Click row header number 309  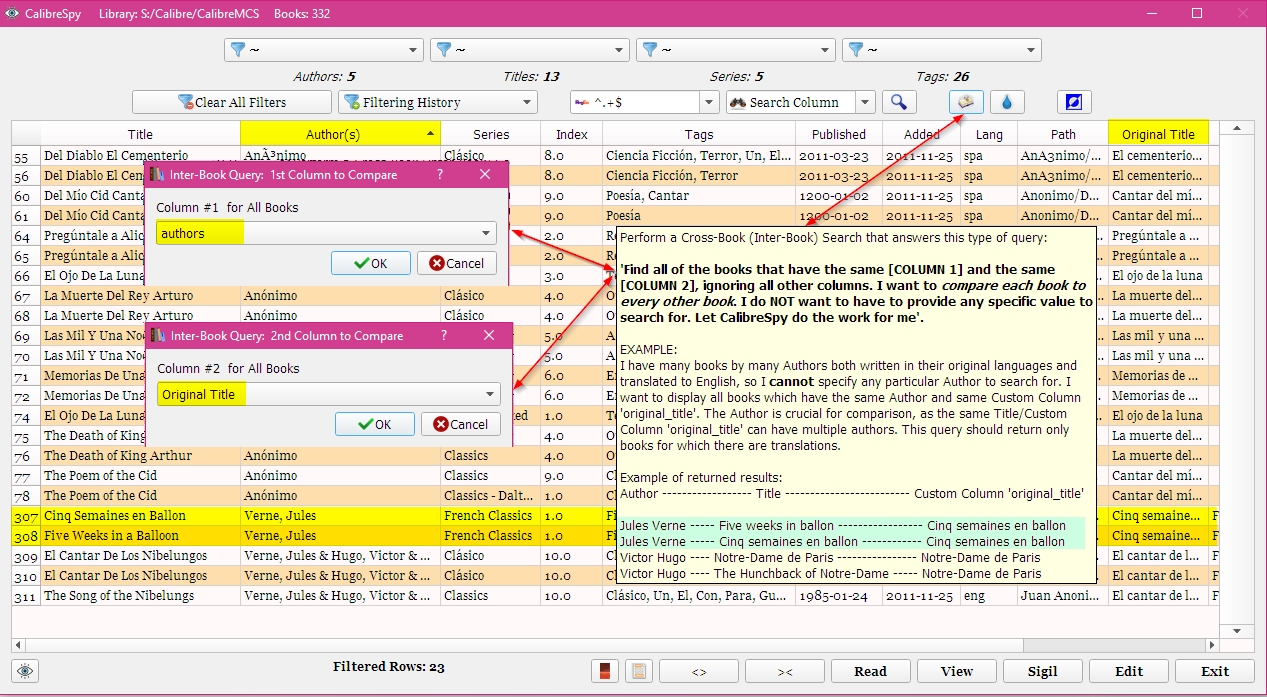tap(26, 556)
